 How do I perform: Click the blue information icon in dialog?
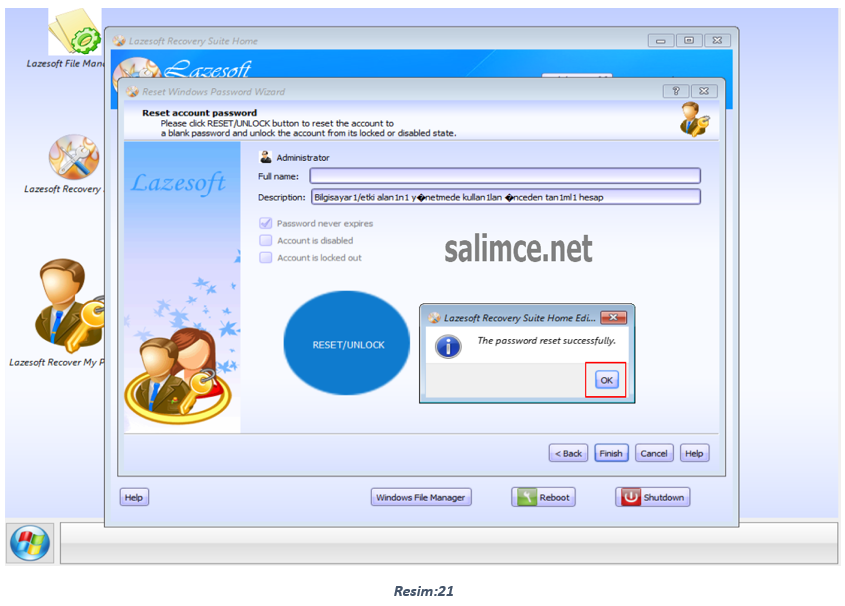[x=450, y=346]
